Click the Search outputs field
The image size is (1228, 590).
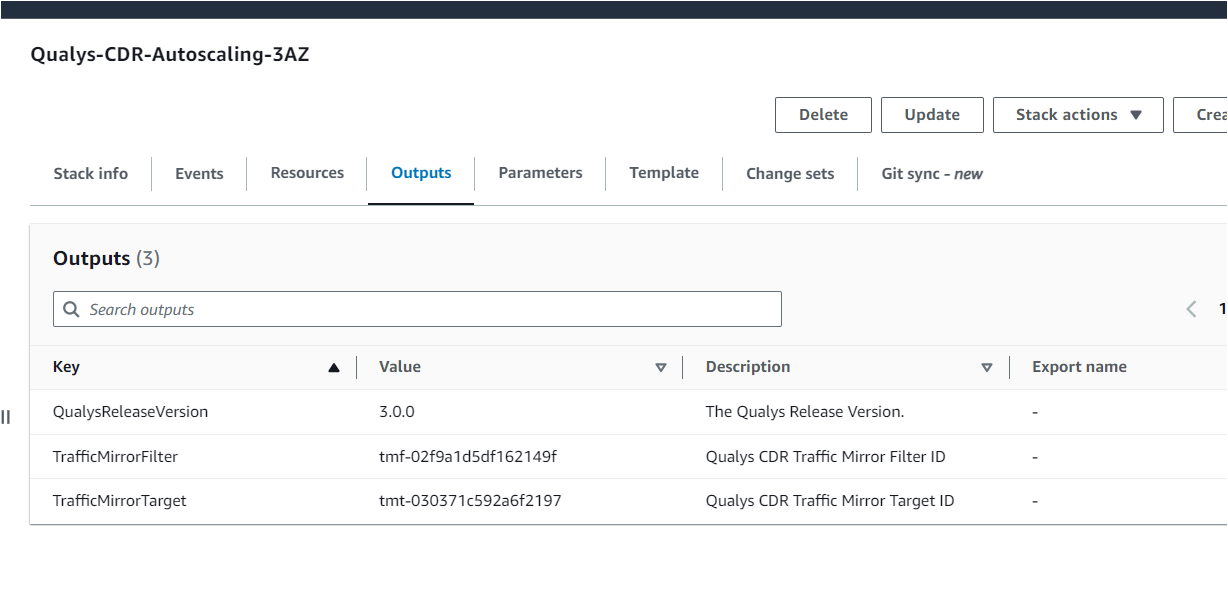tap(417, 309)
